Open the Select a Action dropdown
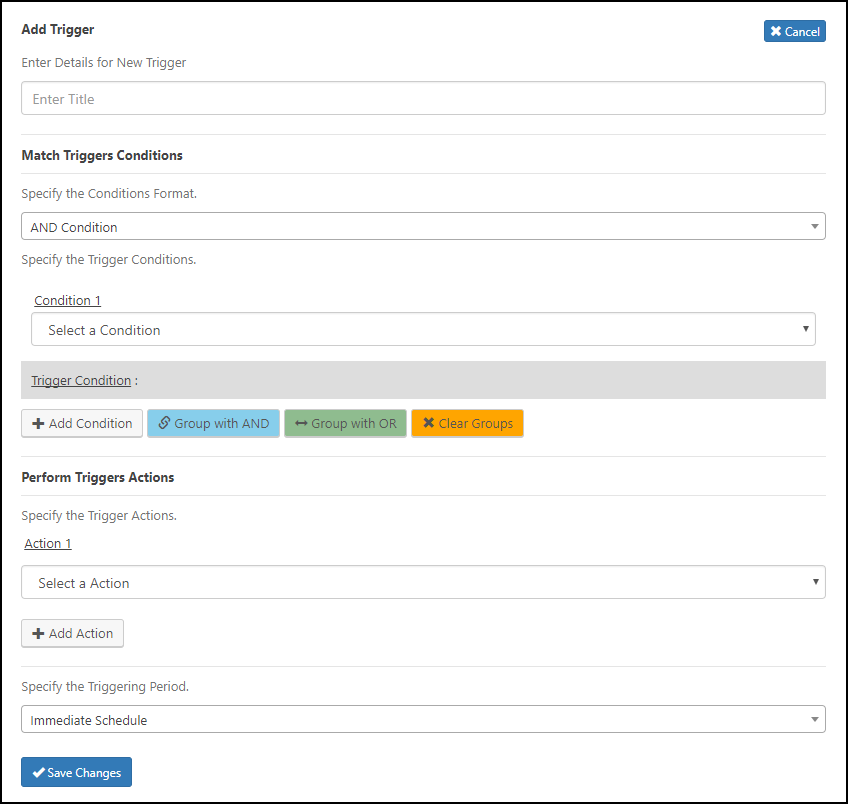 [x=423, y=583]
